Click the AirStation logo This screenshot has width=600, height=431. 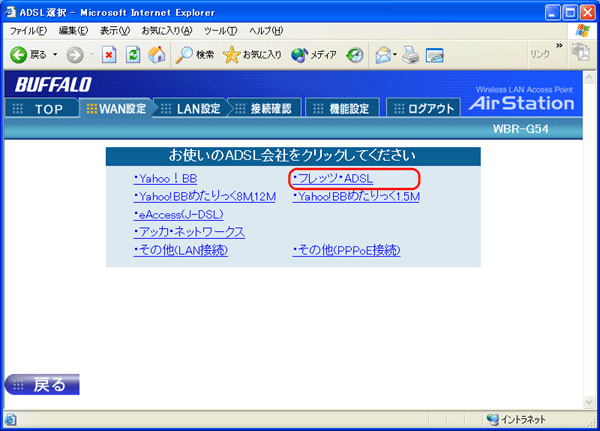(522, 103)
